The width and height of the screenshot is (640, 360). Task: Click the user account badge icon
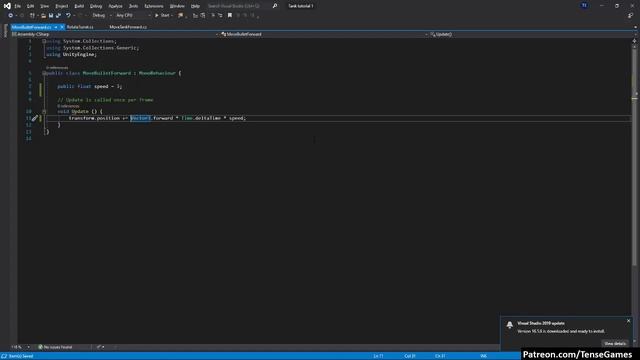click(x=584, y=6)
